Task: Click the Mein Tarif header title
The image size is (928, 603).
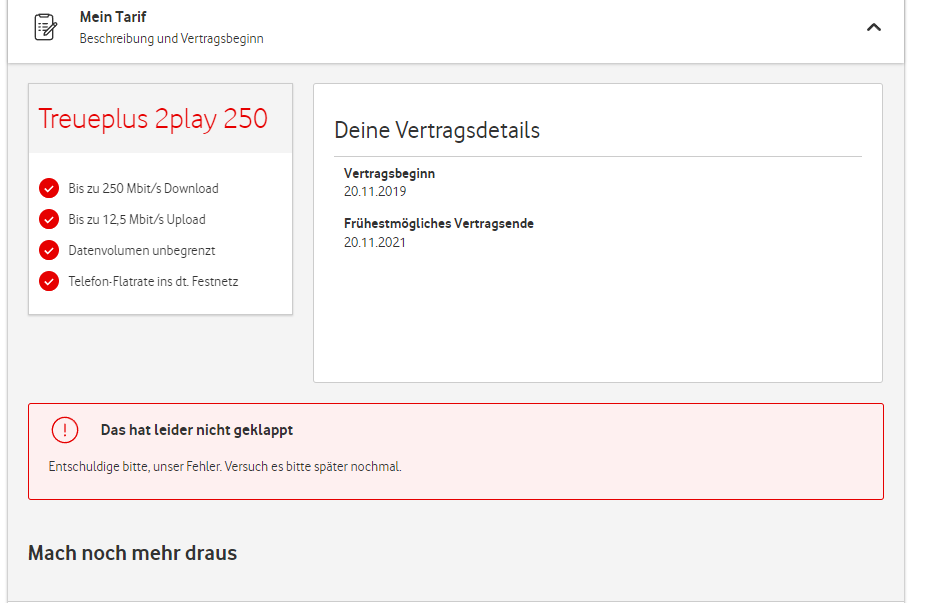Action: pyautogui.click(x=113, y=17)
